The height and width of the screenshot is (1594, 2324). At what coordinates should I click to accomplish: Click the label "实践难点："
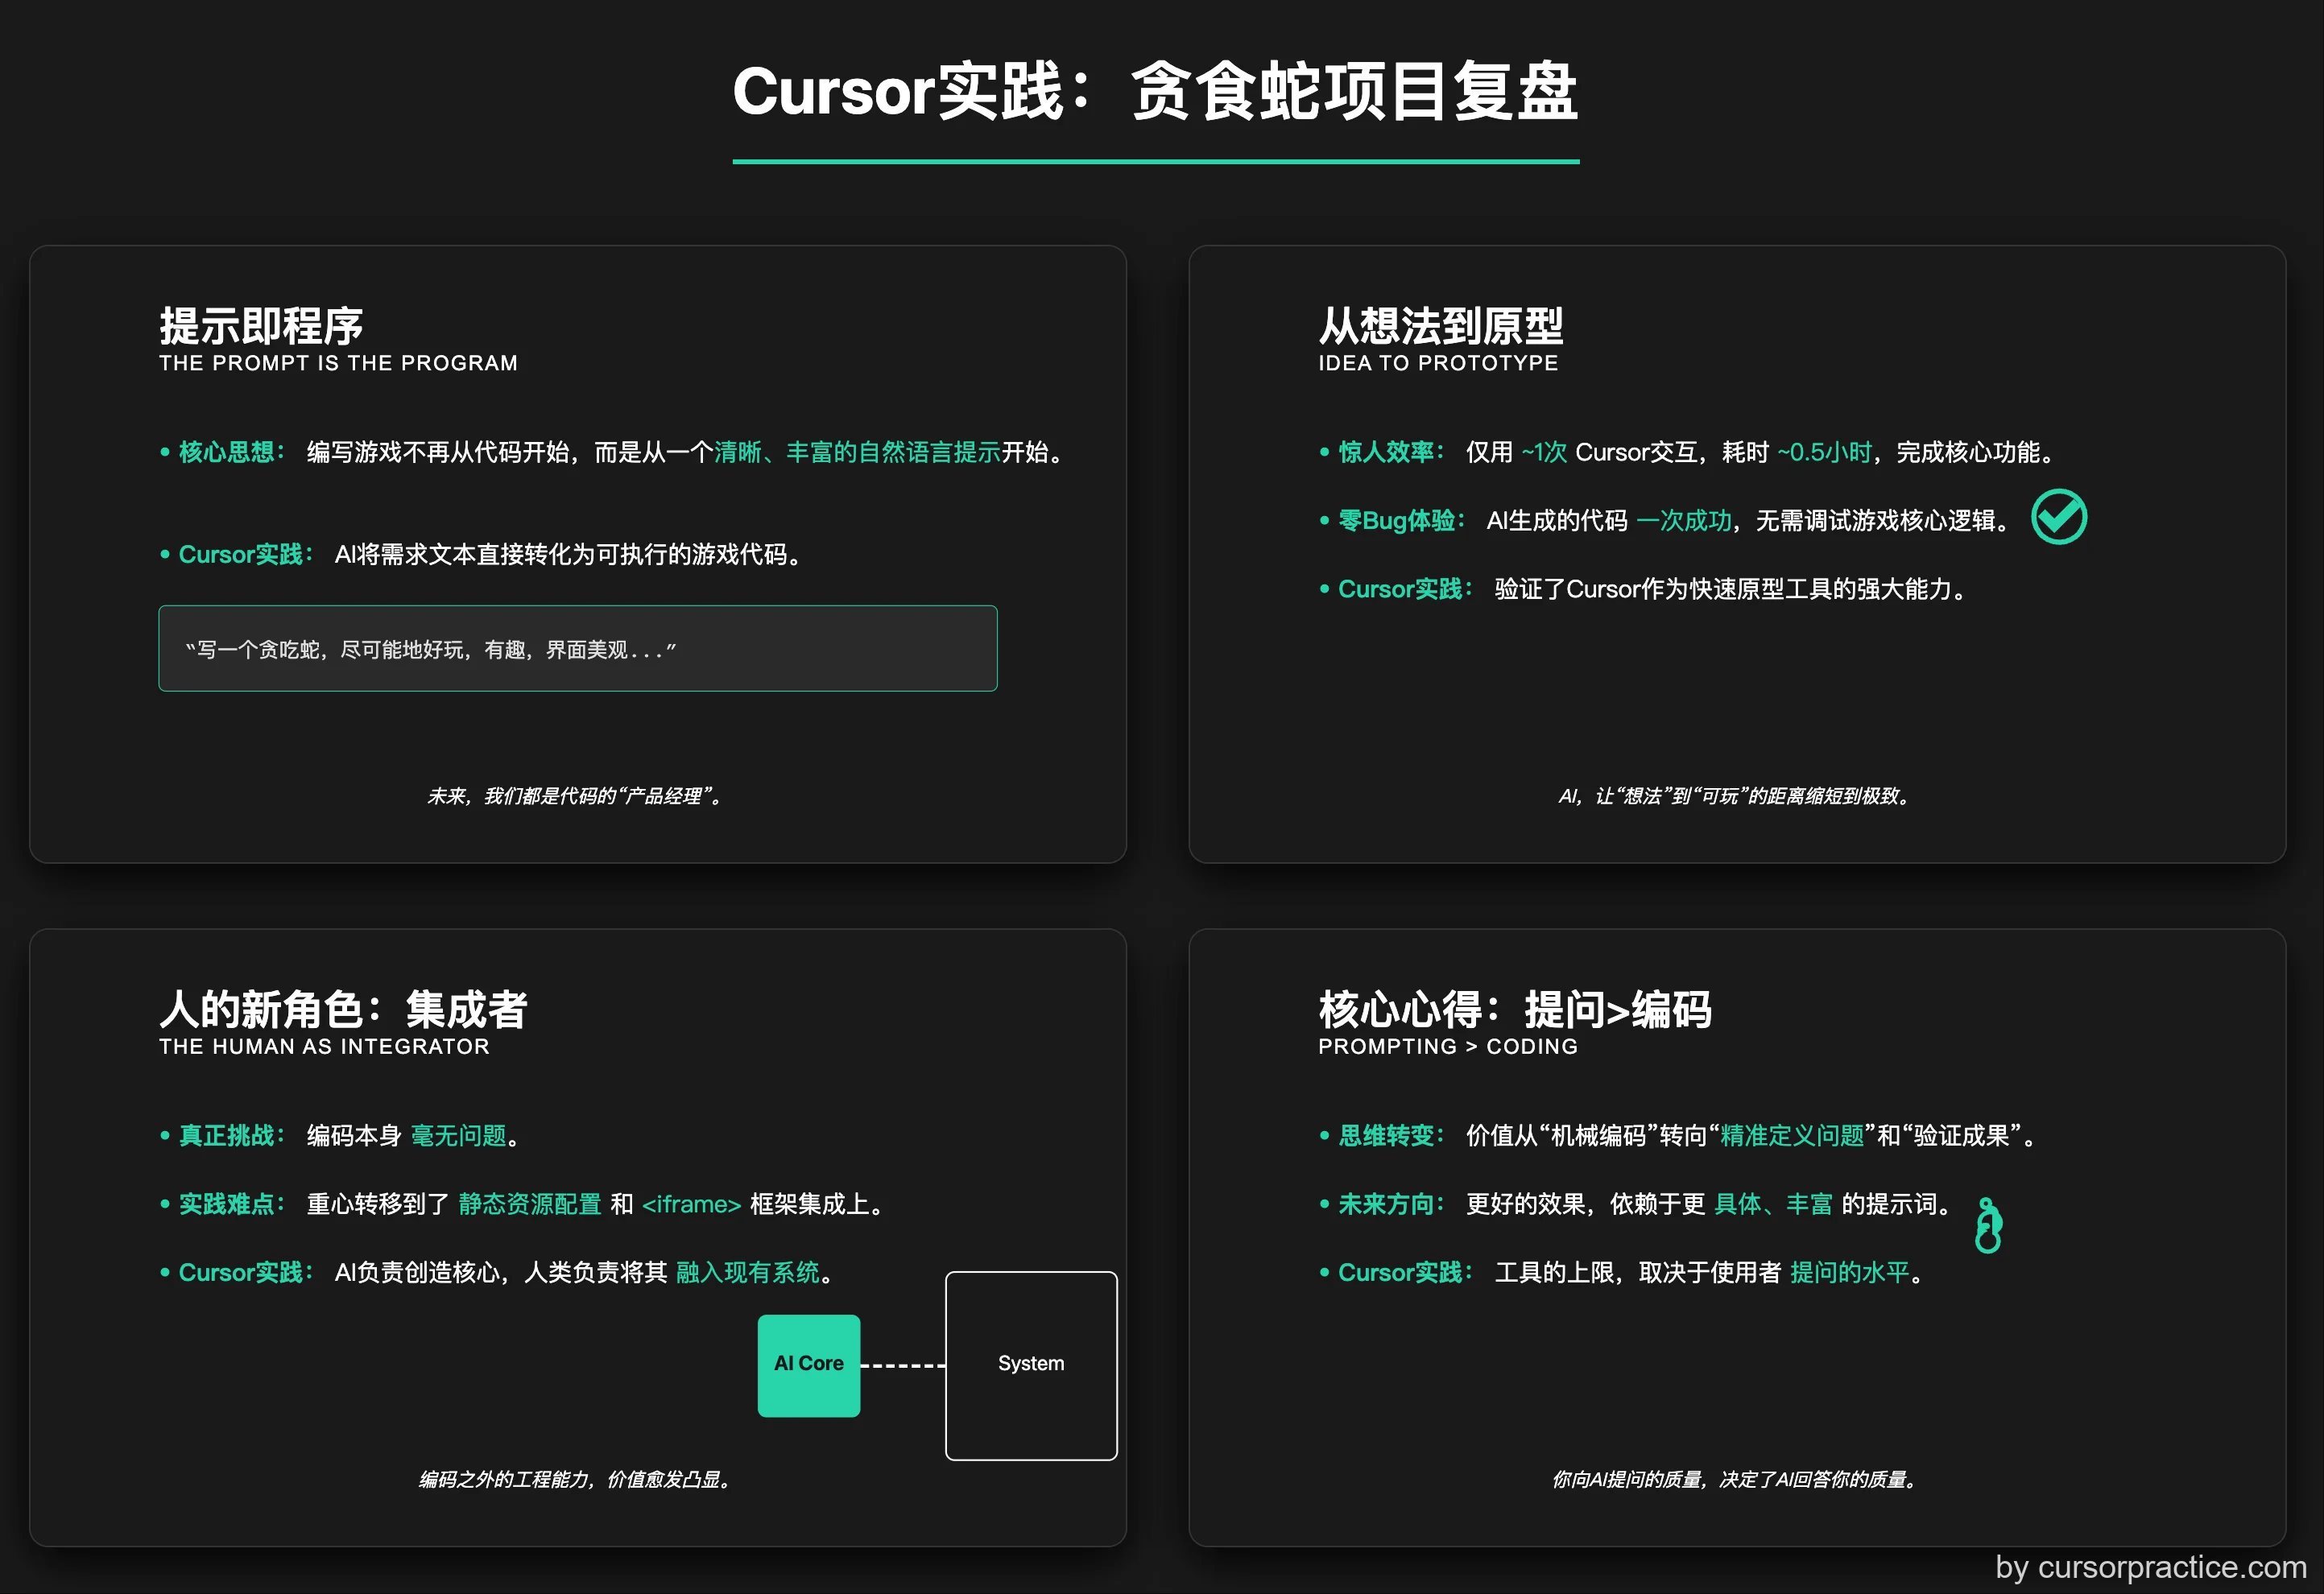233,1204
